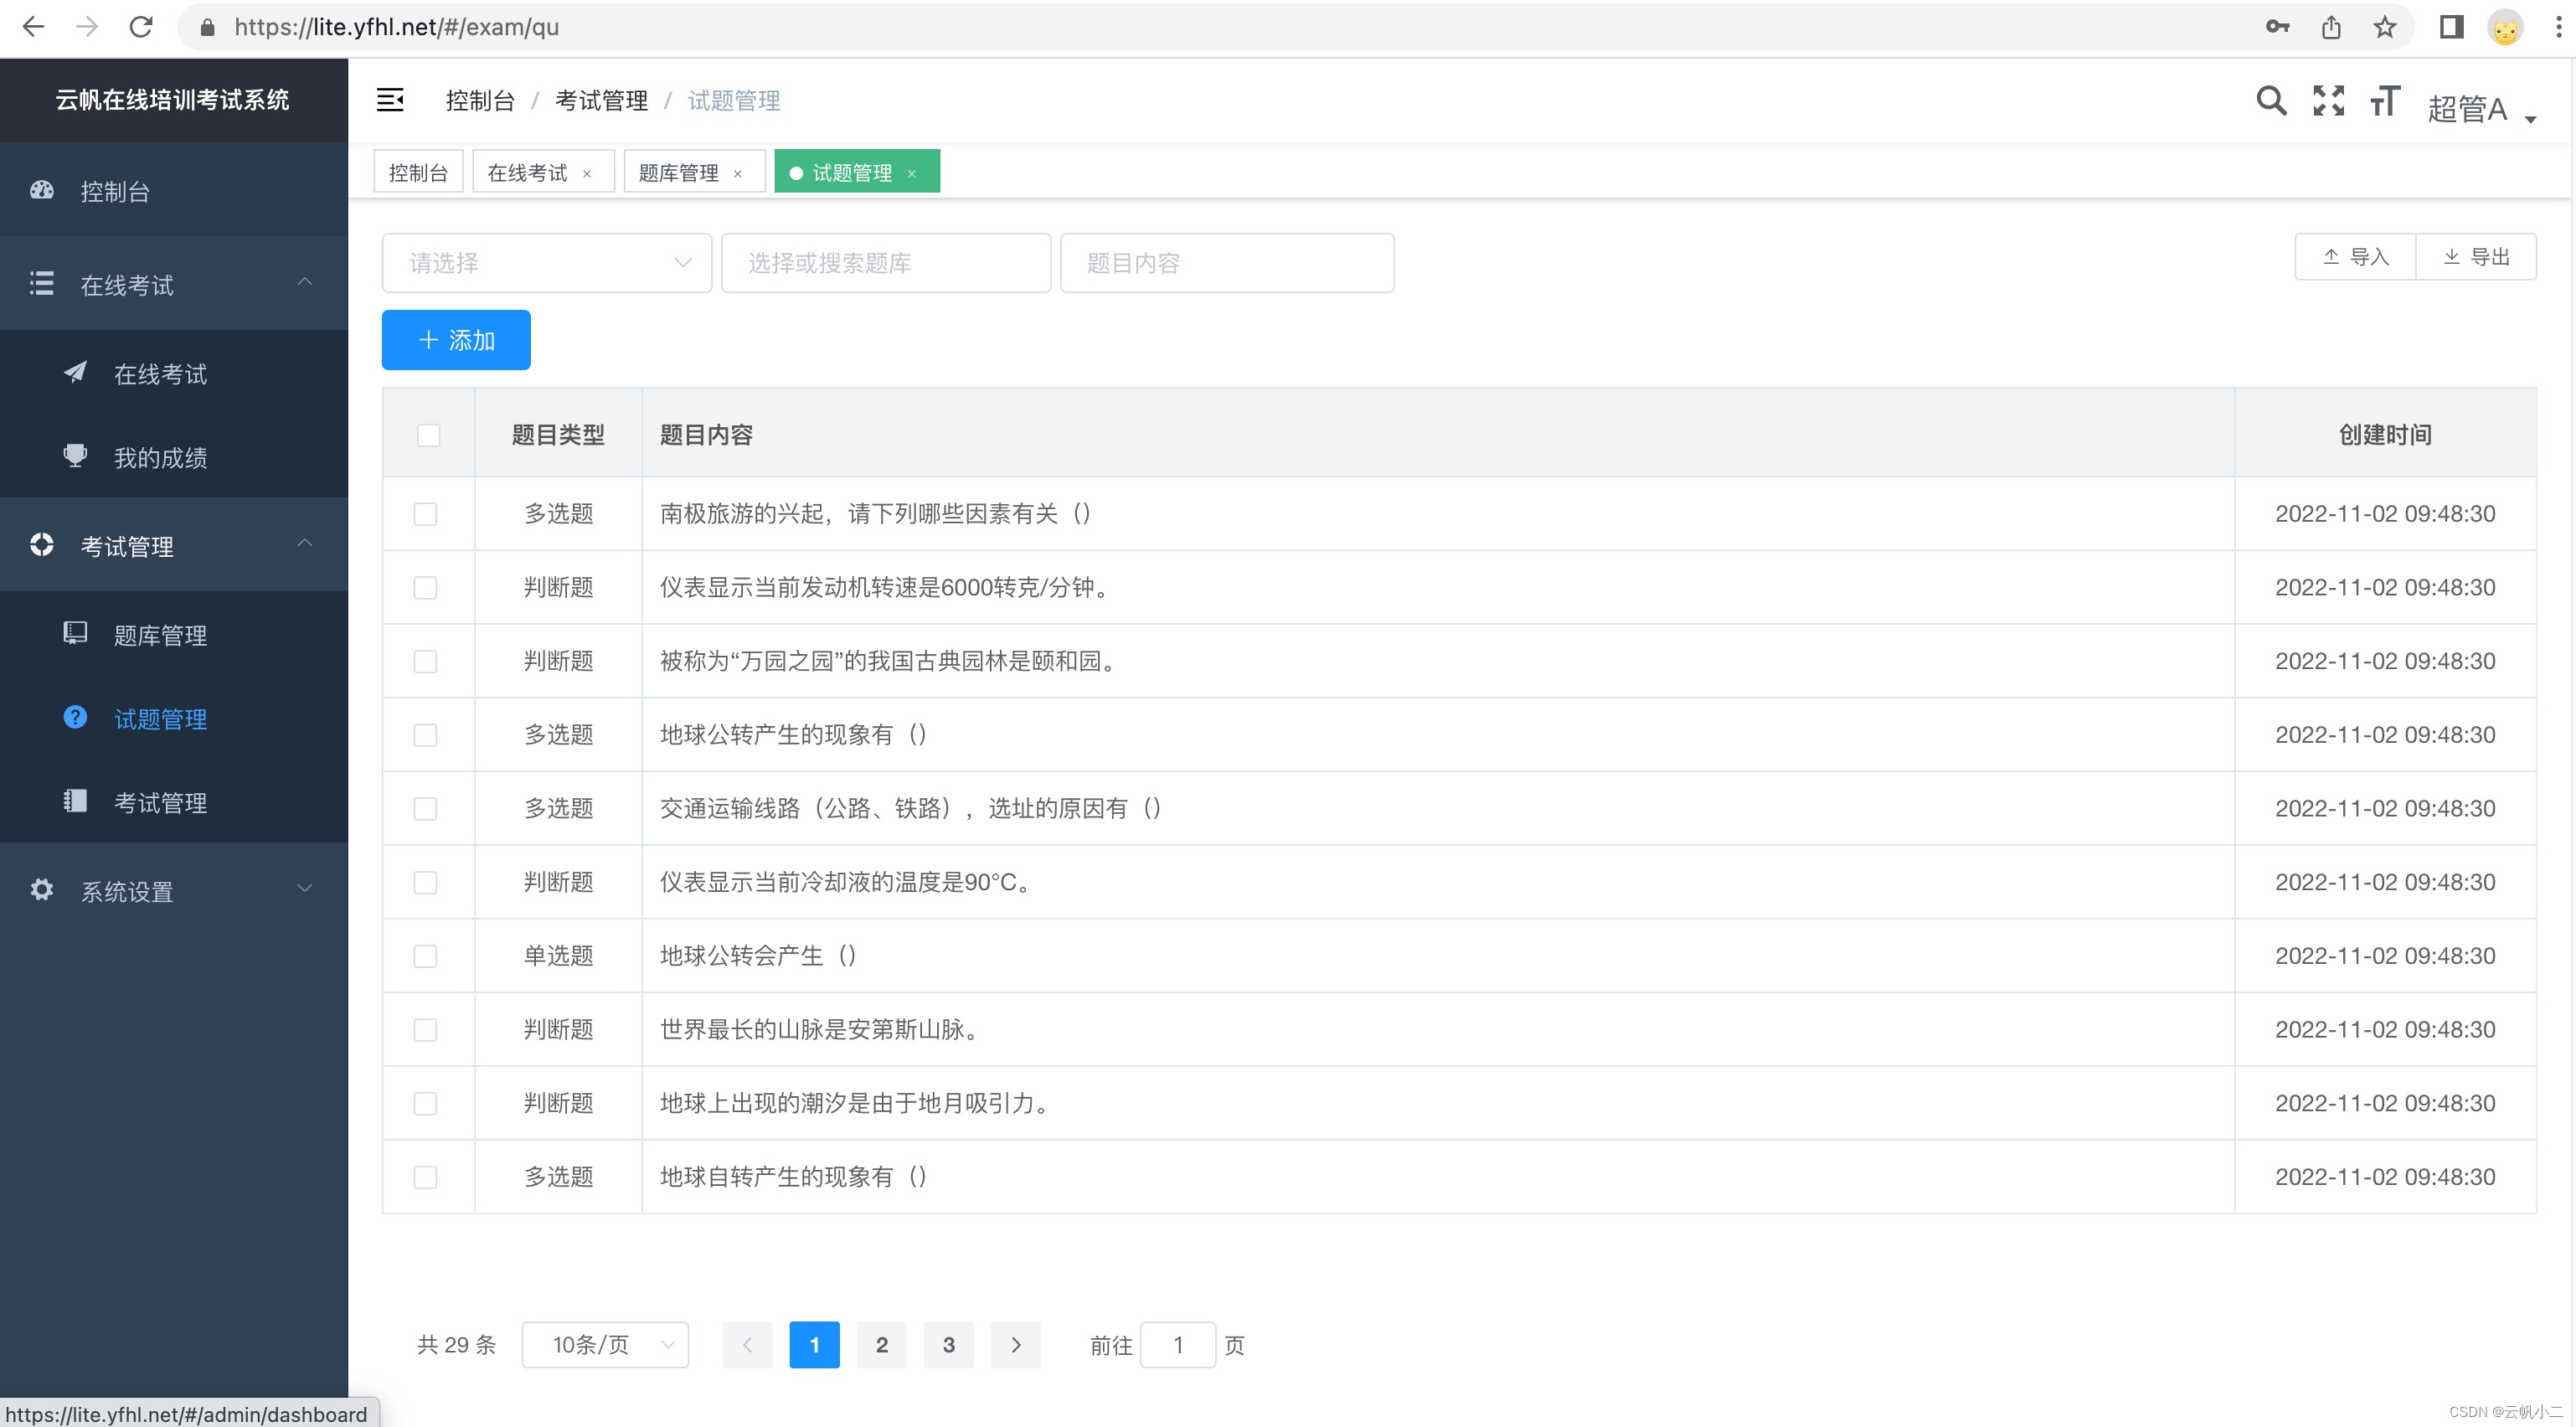Viewport: 2576px width, 1427px height.
Task: Open 系统设置 settings in the sidebar
Action: point(126,890)
